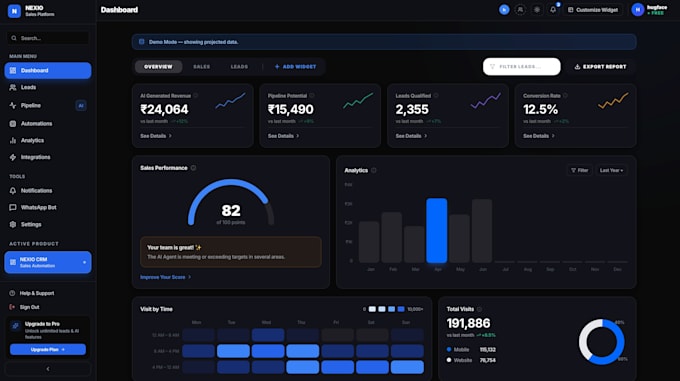680x381 pixels.
Task: Open See Details for AI Generated Revenue
Action: point(156,136)
